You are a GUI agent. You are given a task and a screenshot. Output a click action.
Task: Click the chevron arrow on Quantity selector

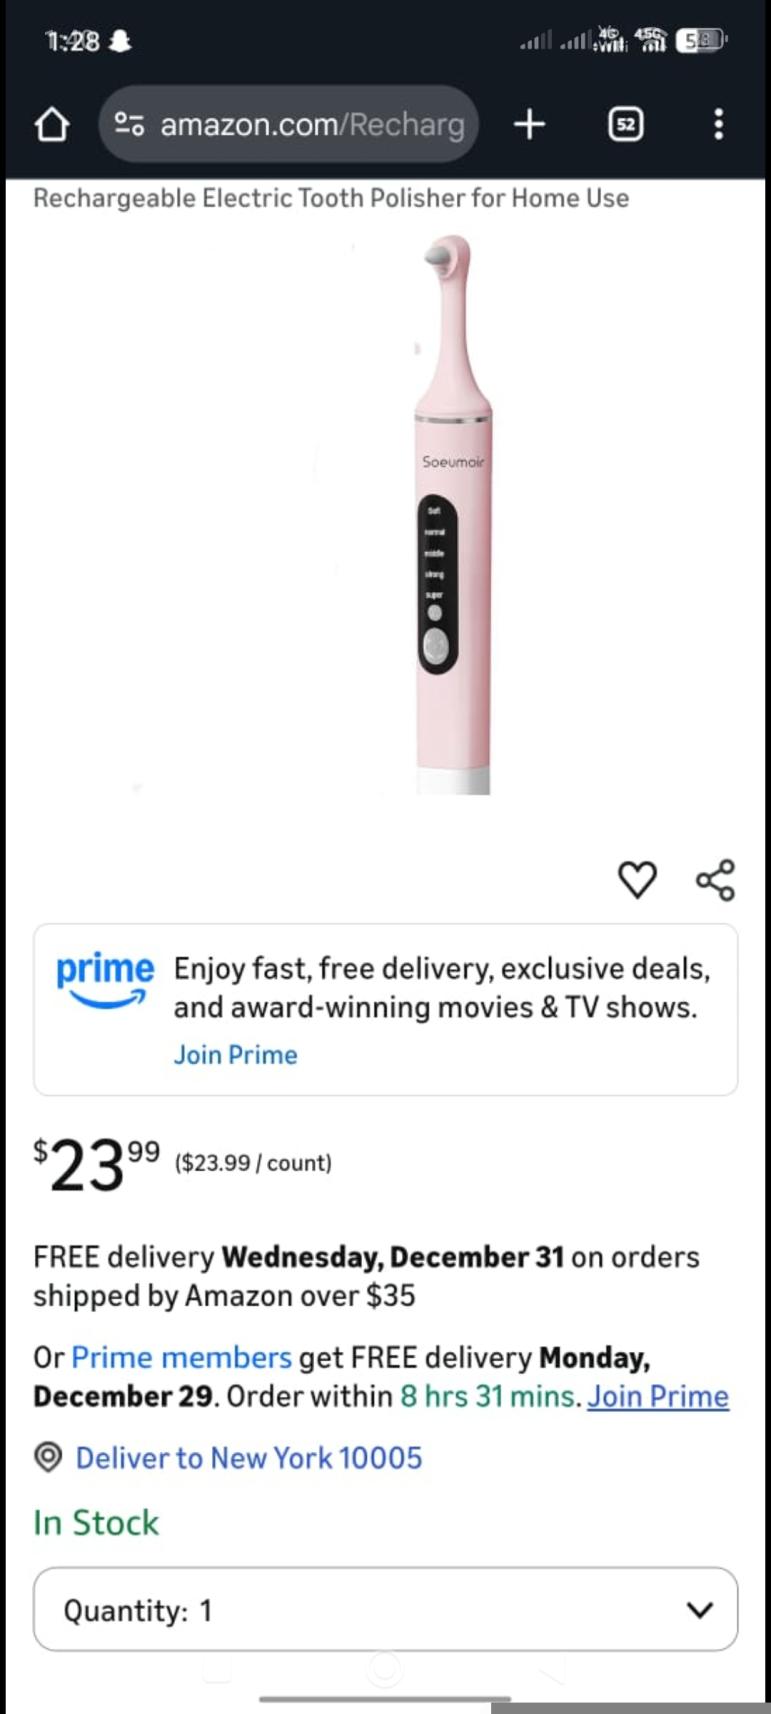click(700, 1610)
